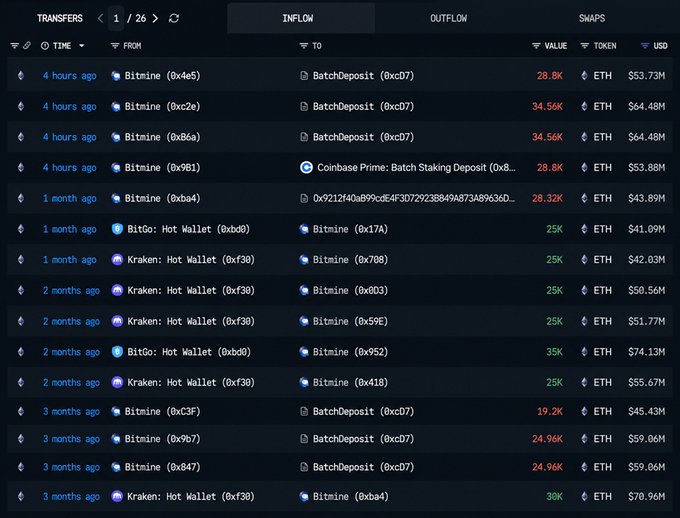The image size is (680, 518).
Task: Open sender Bitmine (0xC3F)
Action: click(x=162, y=411)
